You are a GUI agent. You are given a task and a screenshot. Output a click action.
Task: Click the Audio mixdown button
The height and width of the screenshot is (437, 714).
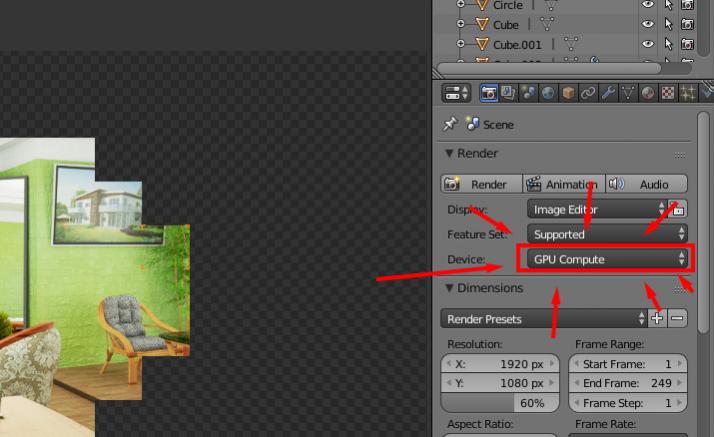(647, 184)
